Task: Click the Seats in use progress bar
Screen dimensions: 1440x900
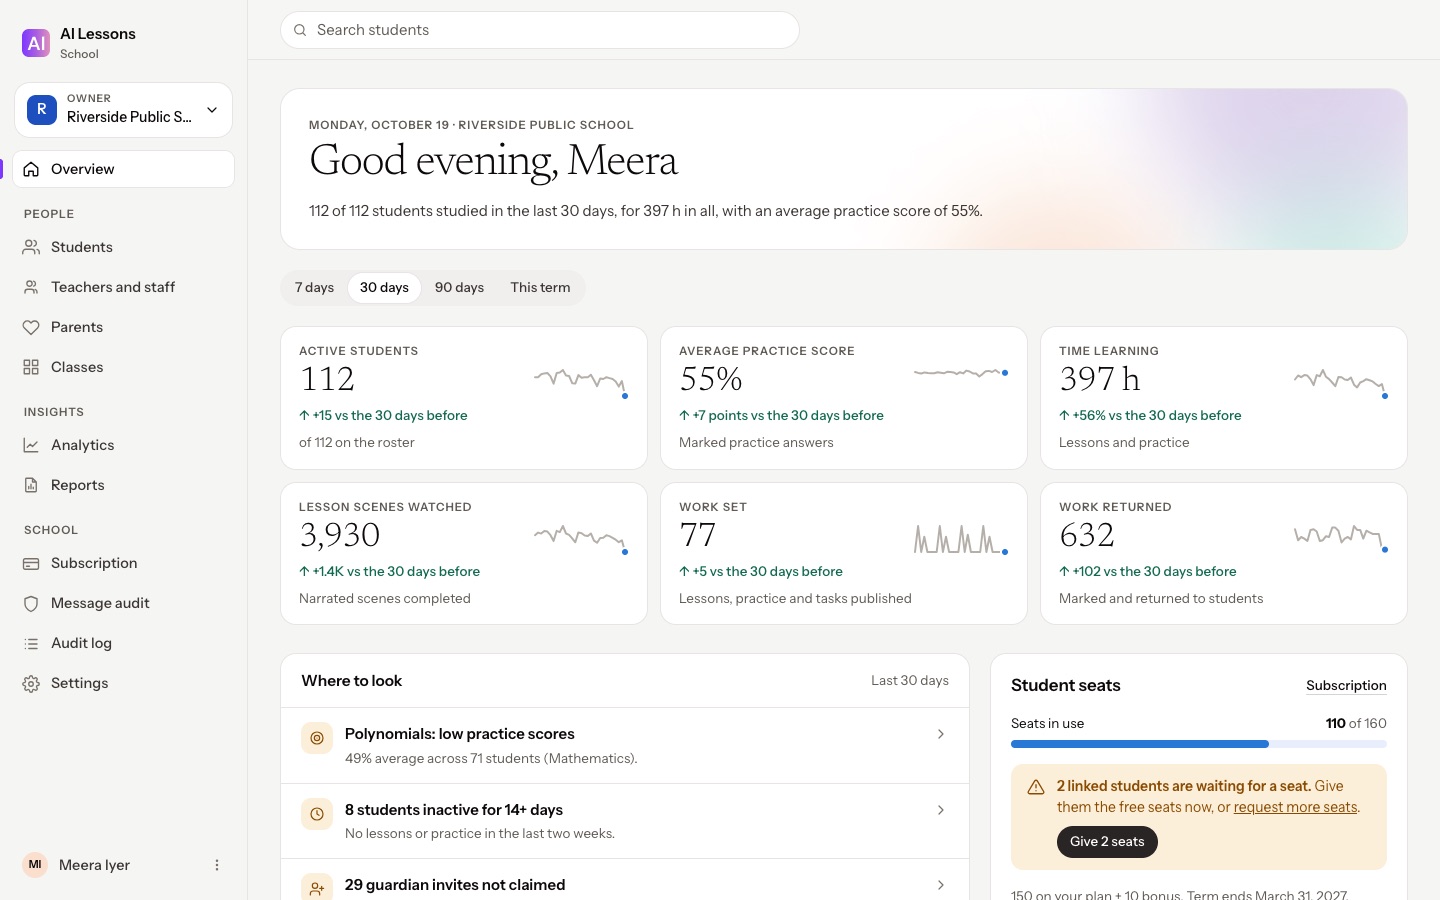Action: (1199, 744)
